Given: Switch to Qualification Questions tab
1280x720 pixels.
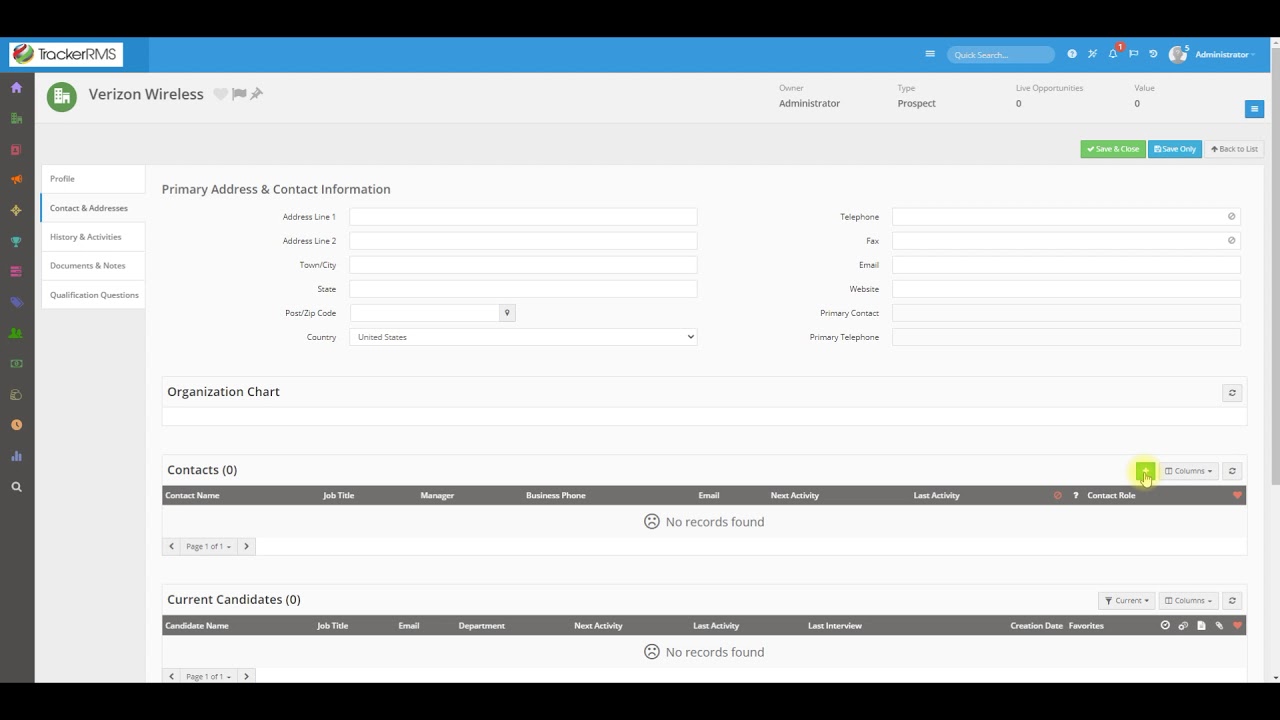Looking at the screenshot, I should pos(93,295).
